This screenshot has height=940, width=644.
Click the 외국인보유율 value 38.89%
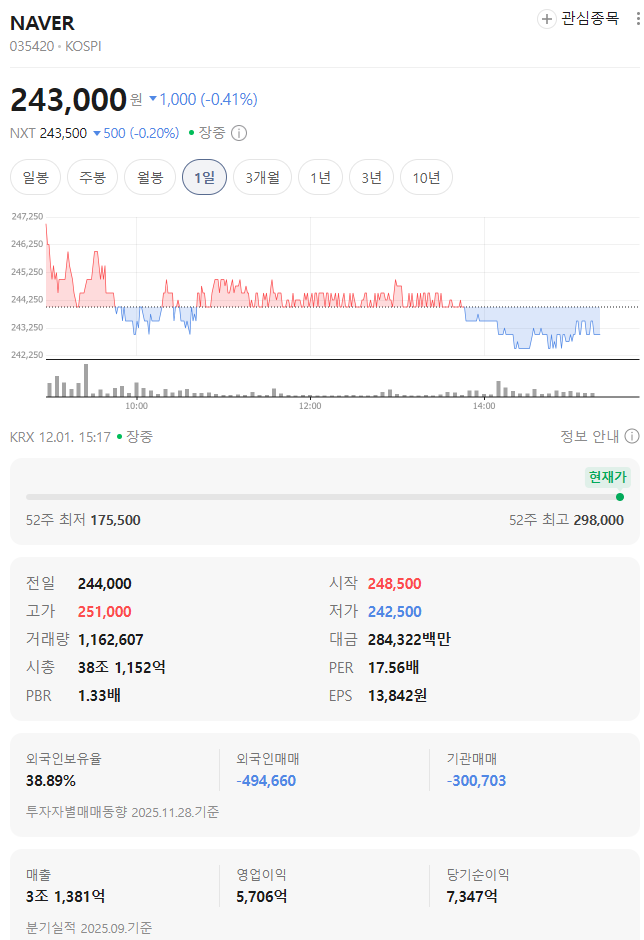tap(50, 781)
